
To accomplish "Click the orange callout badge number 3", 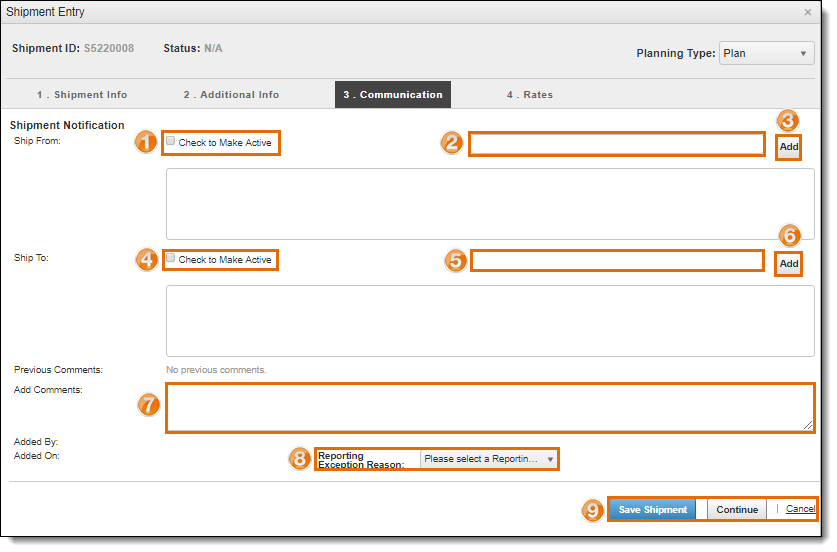I will click(787, 121).
